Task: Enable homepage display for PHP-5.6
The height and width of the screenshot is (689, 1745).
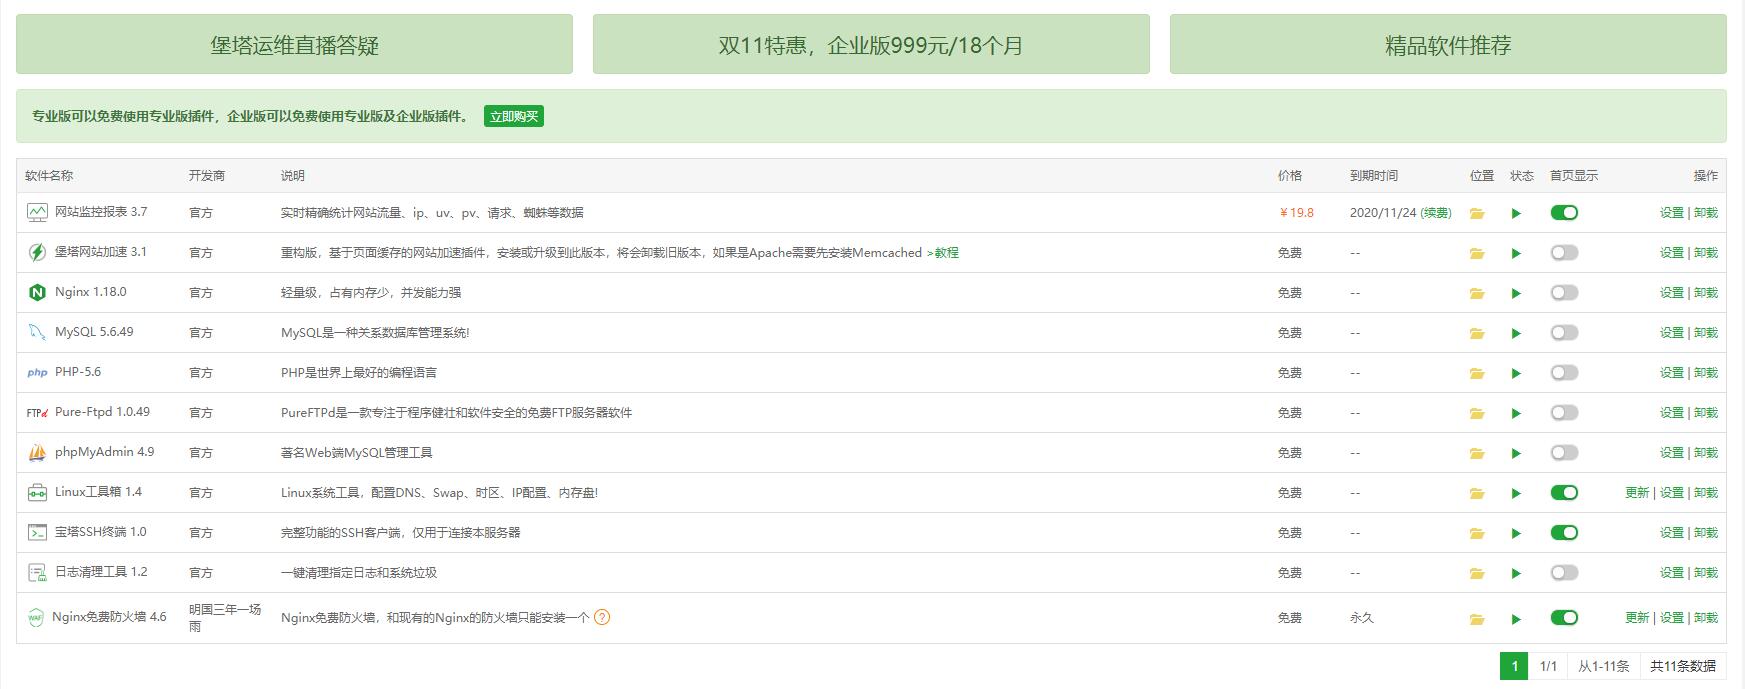Action: [1564, 372]
